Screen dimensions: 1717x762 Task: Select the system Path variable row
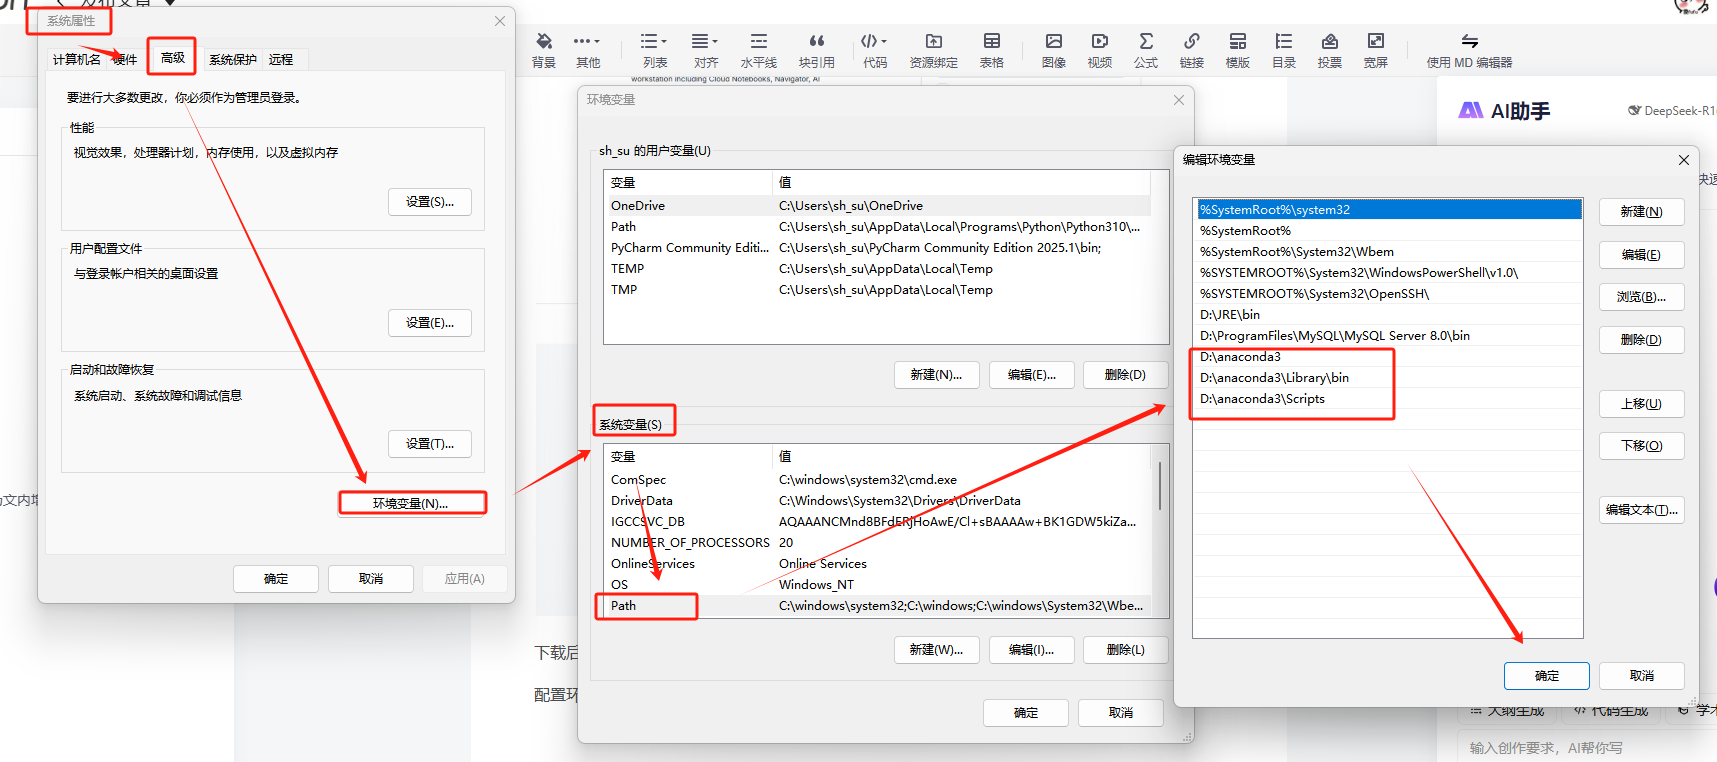point(877,606)
